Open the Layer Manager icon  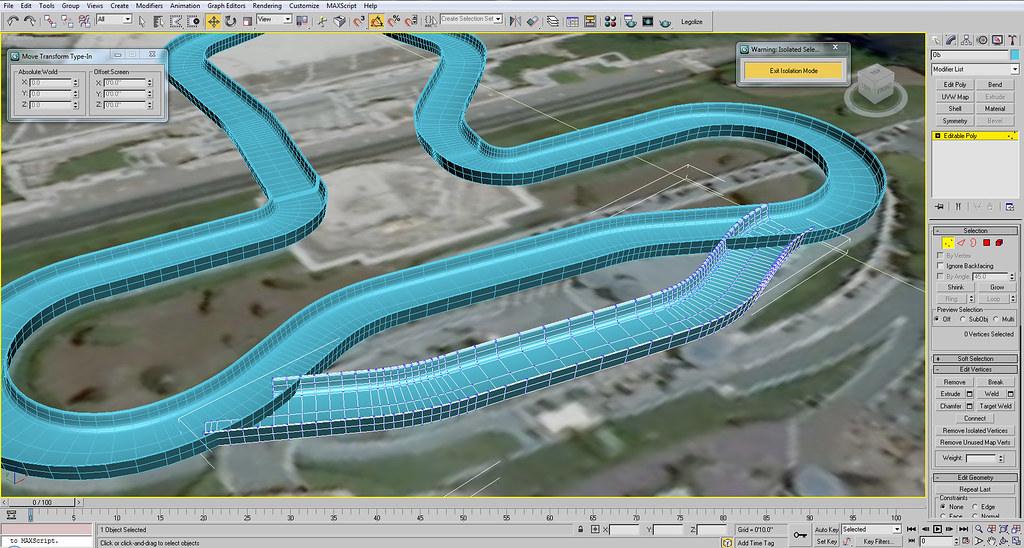click(x=552, y=22)
